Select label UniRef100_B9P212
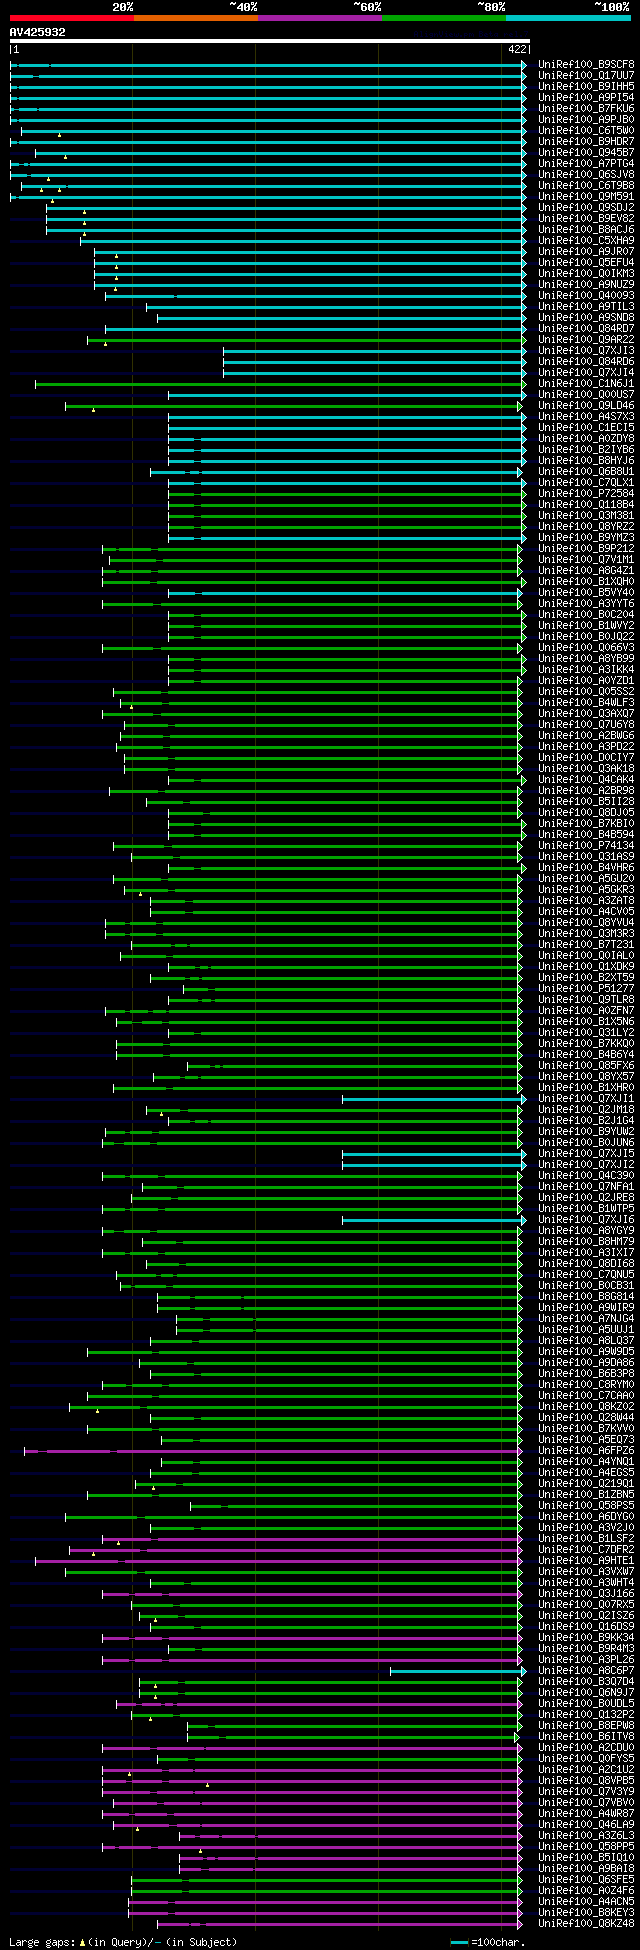 click(x=586, y=549)
